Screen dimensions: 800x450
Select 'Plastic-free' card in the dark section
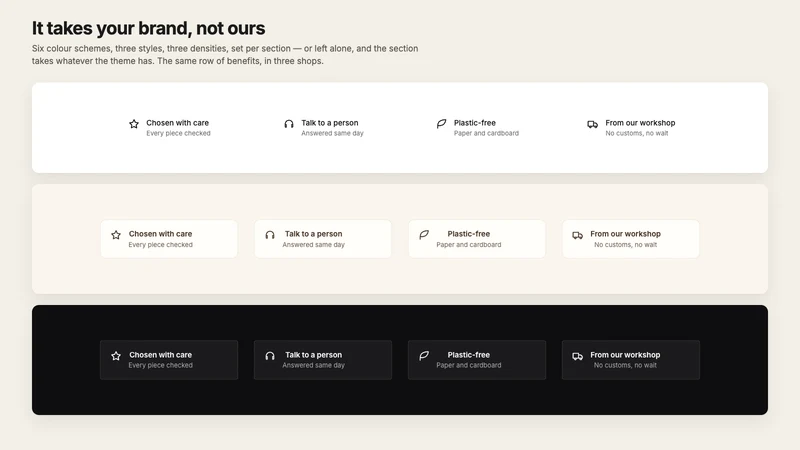click(x=477, y=360)
